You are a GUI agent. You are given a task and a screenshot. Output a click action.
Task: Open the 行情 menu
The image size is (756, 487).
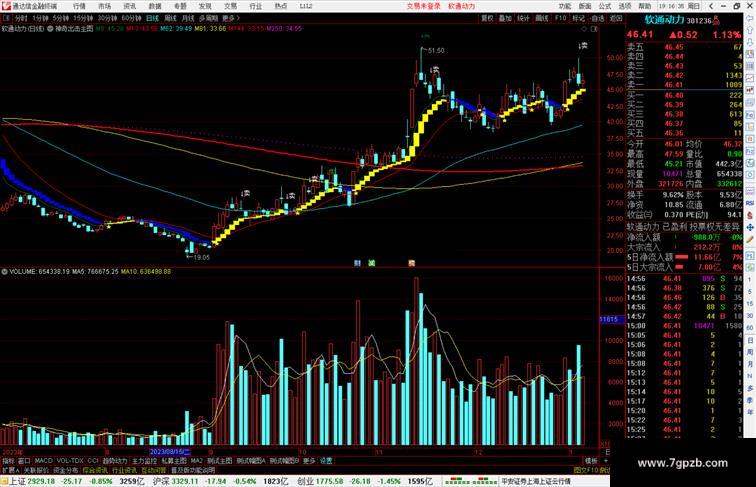[79, 6]
